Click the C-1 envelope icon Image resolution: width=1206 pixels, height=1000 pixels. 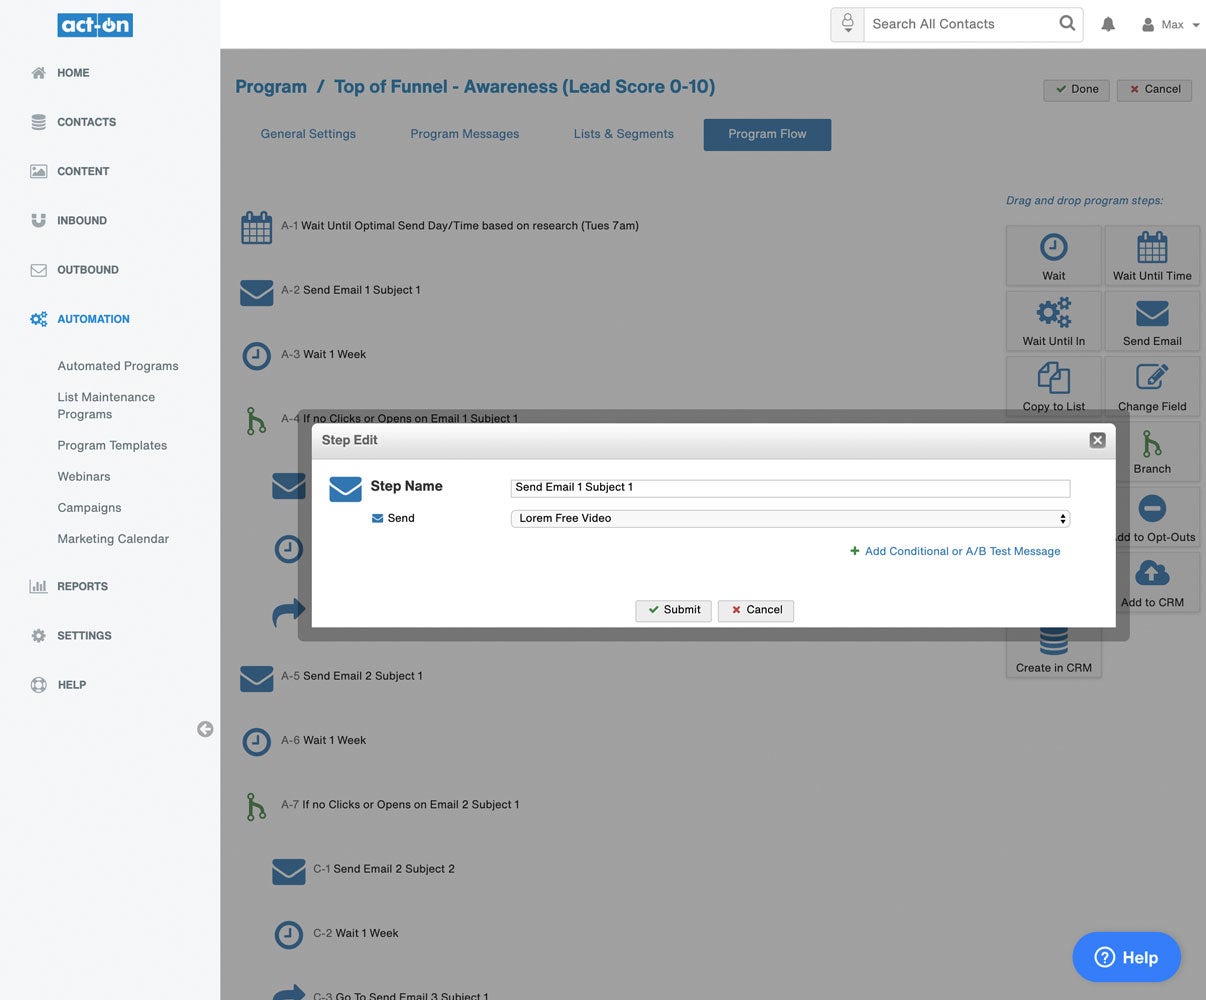[289, 871]
